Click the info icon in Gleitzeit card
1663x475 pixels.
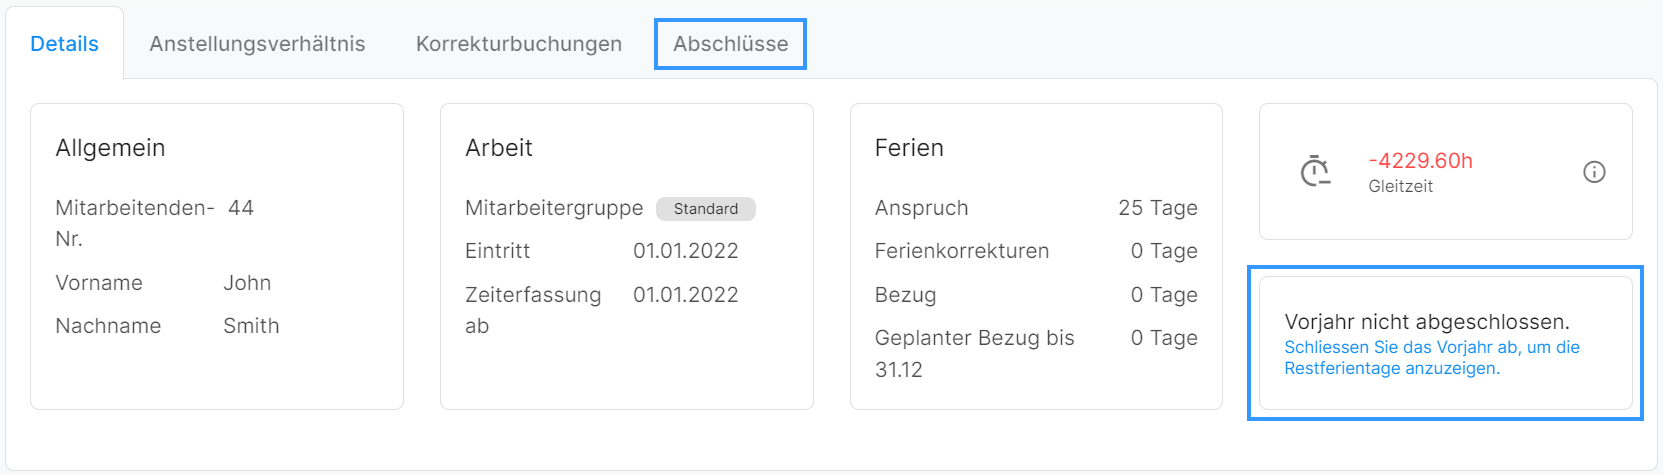point(1594,172)
